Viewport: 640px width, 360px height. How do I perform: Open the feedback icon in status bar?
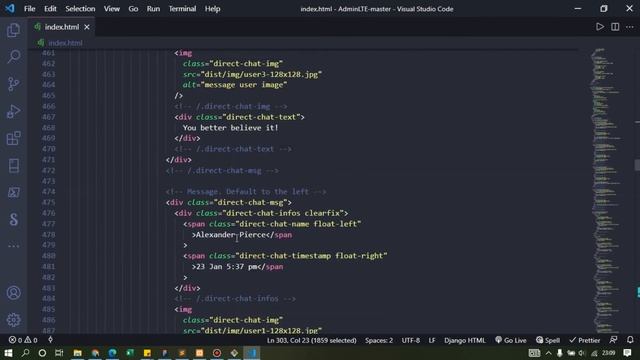coord(613,340)
